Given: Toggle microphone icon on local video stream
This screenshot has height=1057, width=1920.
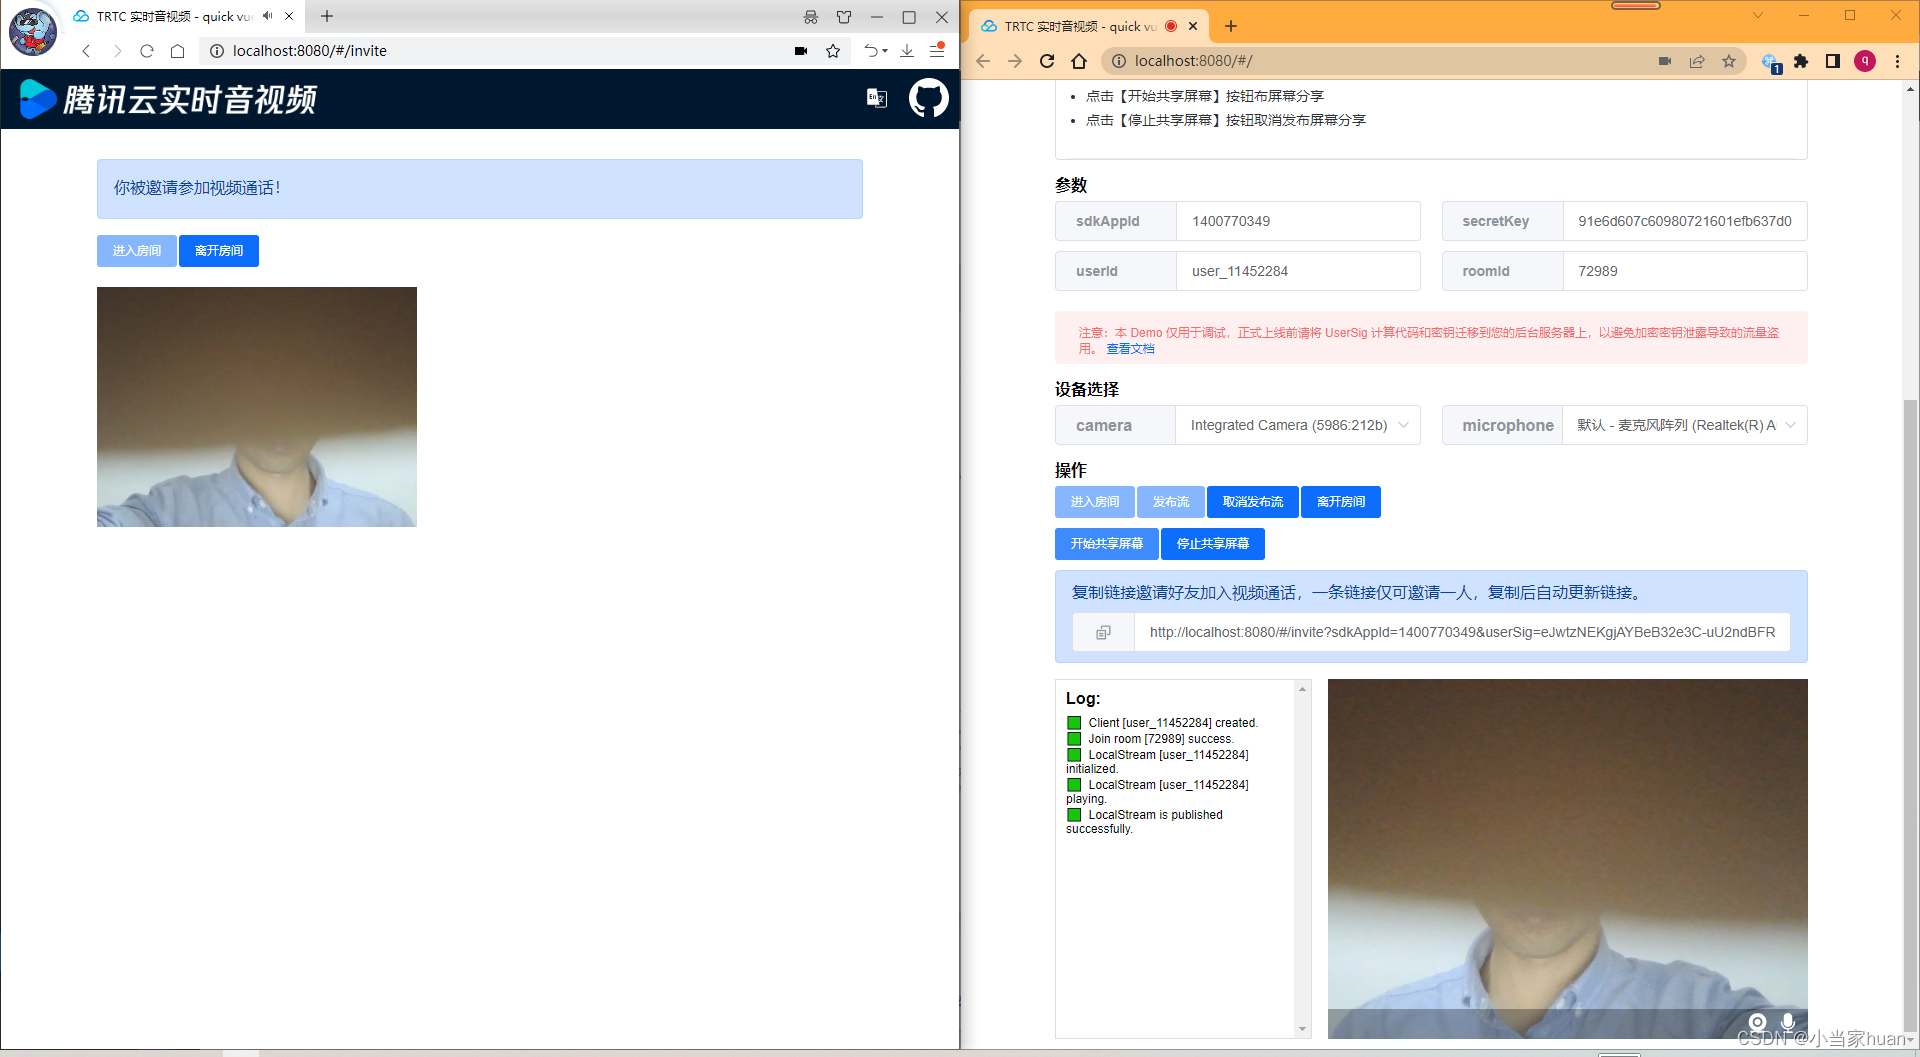Looking at the screenshot, I should coord(1788,1021).
